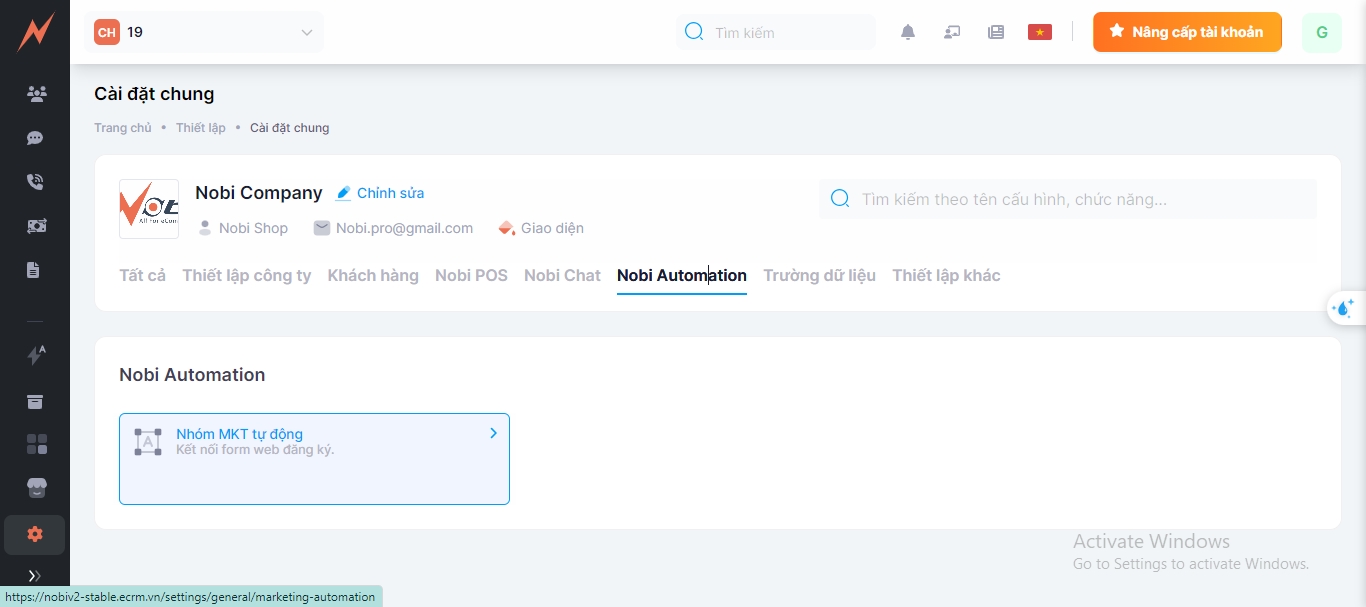Switch to the Khách hàng tab
Screen dimensions: 1366x607
point(373,275)
